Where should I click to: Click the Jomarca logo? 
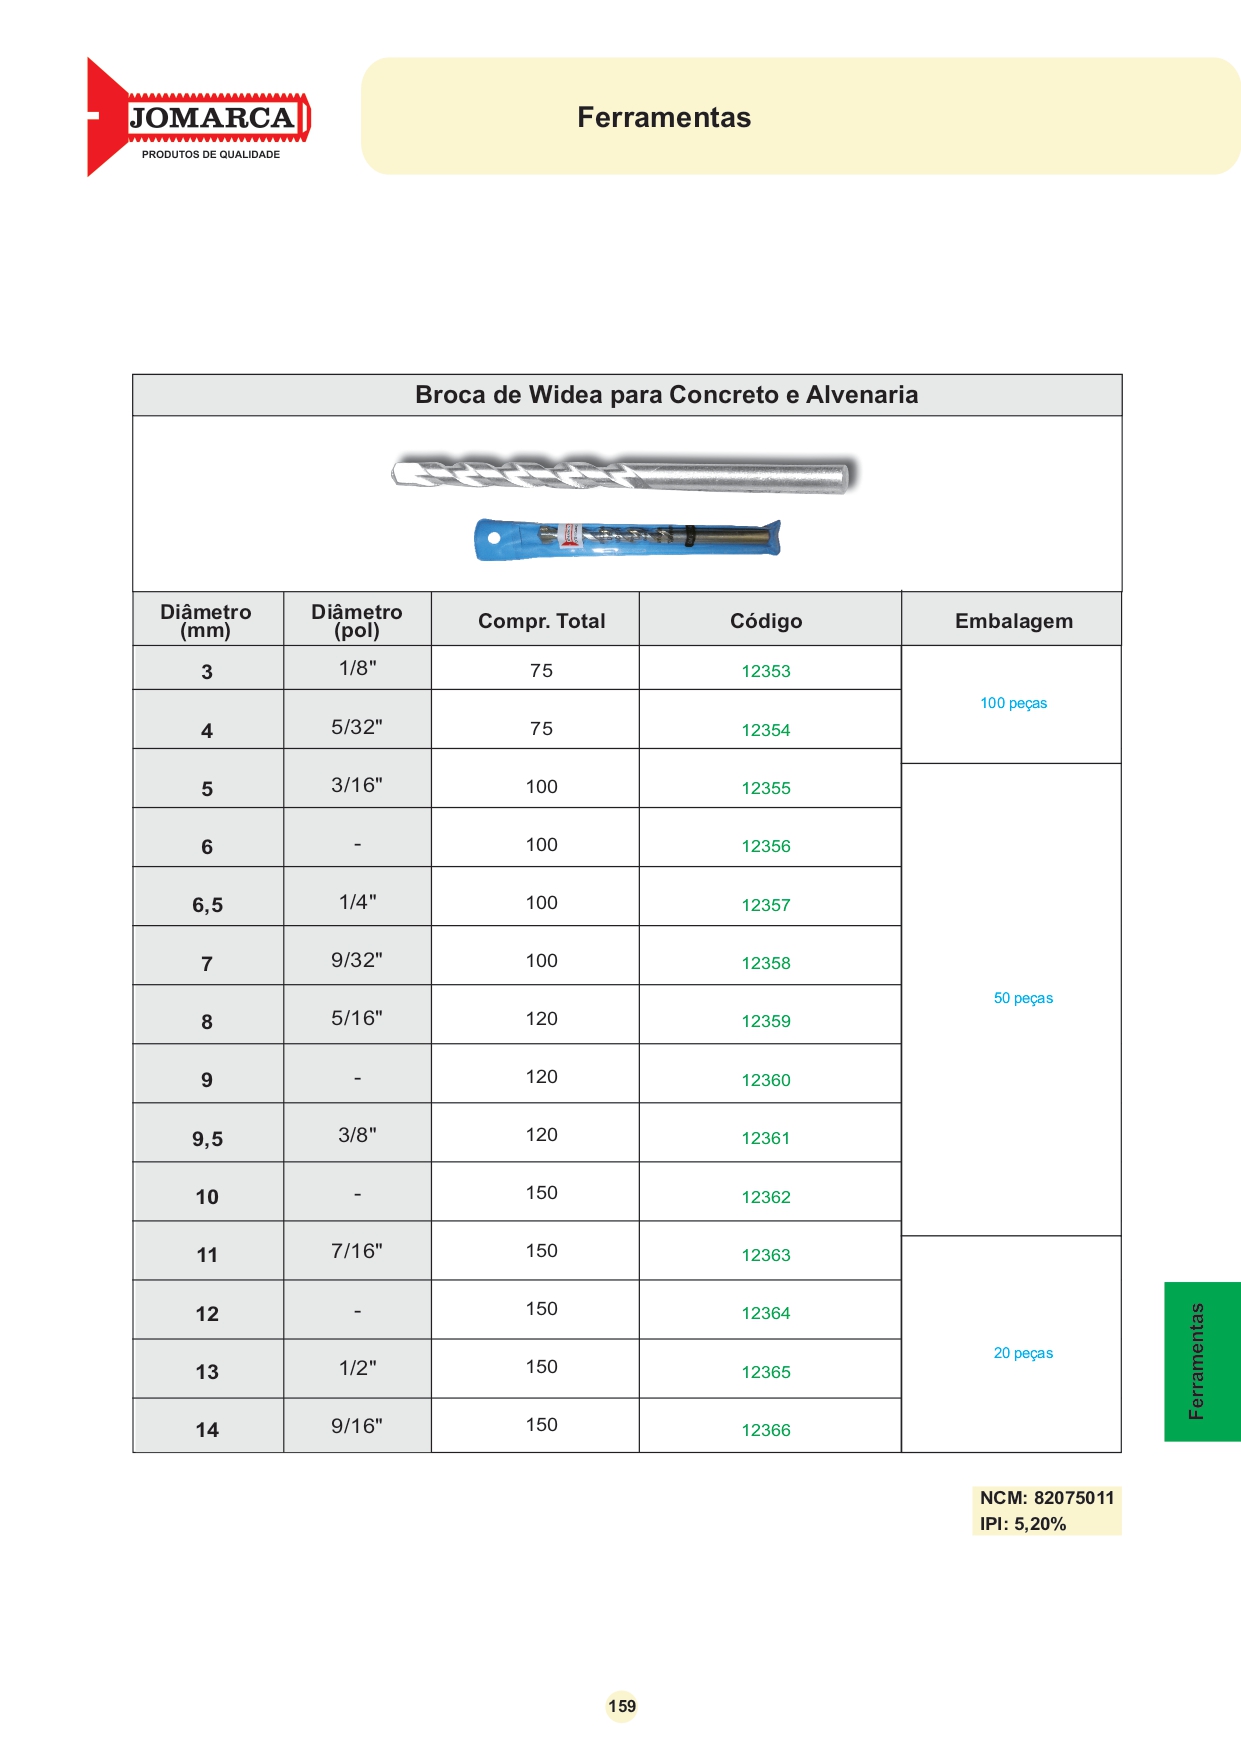(x=199, y=117)
